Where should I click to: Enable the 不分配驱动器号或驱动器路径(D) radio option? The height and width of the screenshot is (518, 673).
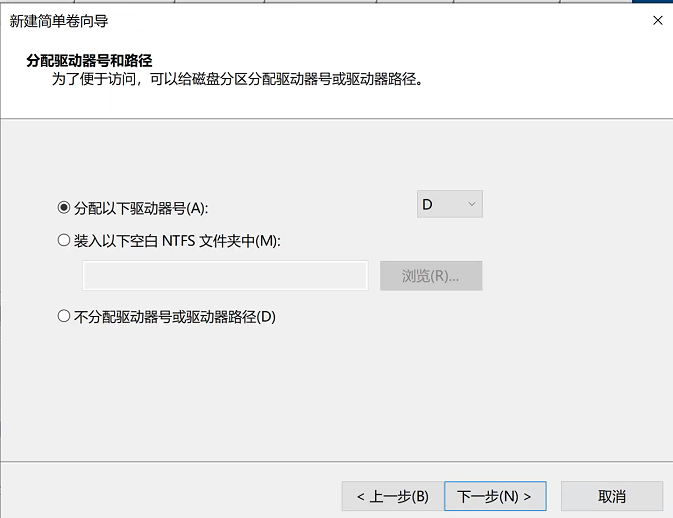click(x=65, y=317)
